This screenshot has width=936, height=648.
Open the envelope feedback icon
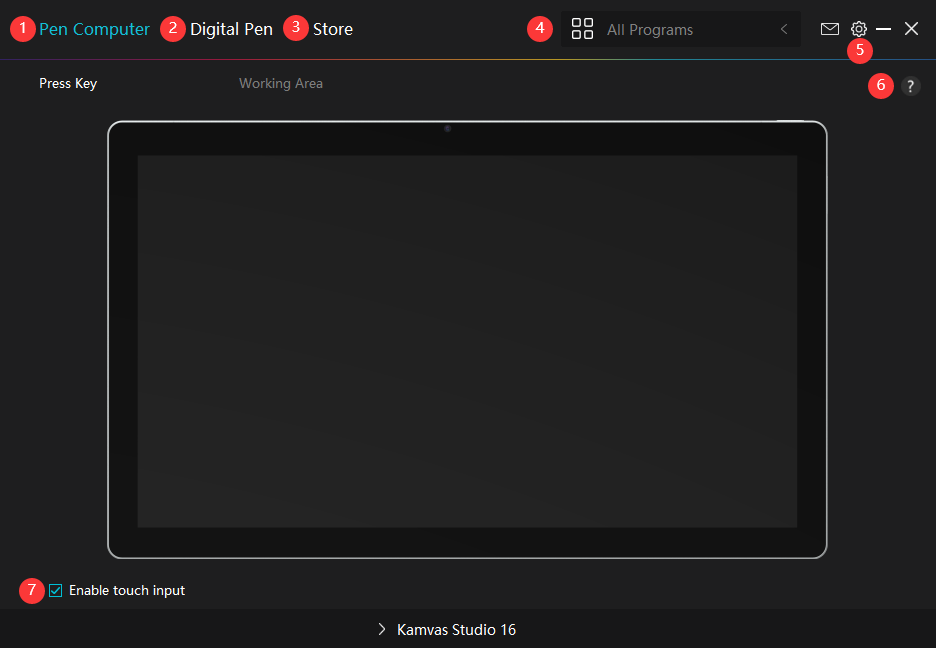click(829, 29)
